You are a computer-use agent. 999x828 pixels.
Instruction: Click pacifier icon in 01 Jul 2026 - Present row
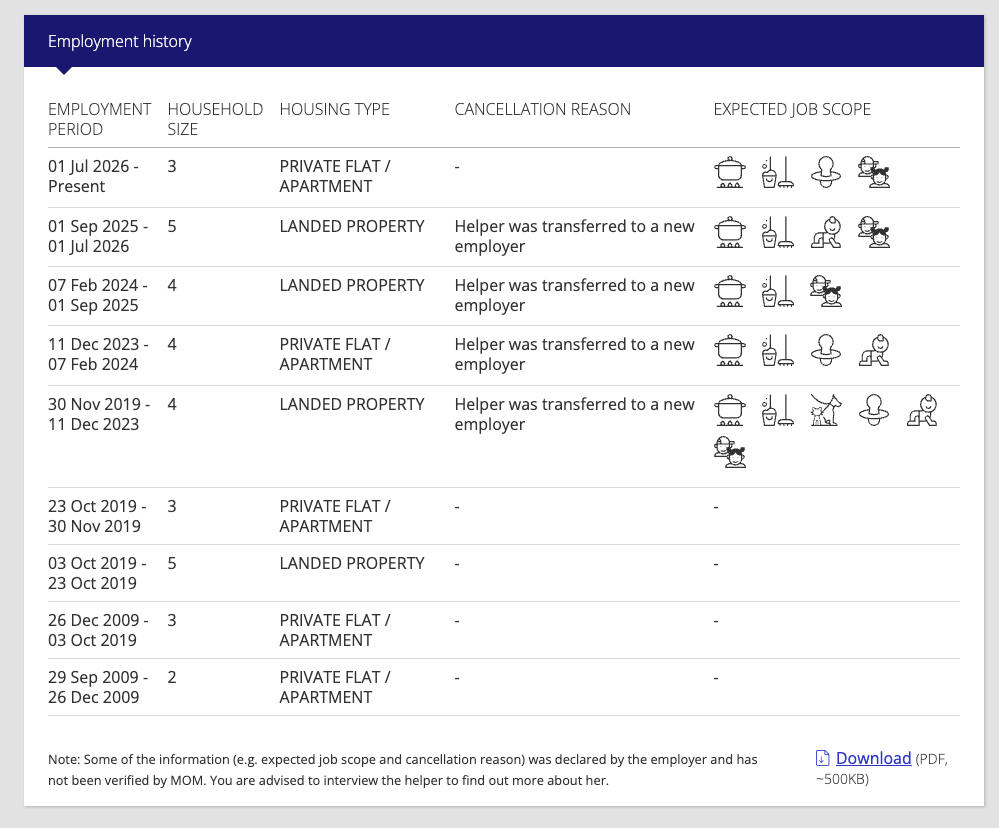pos(826,173)
